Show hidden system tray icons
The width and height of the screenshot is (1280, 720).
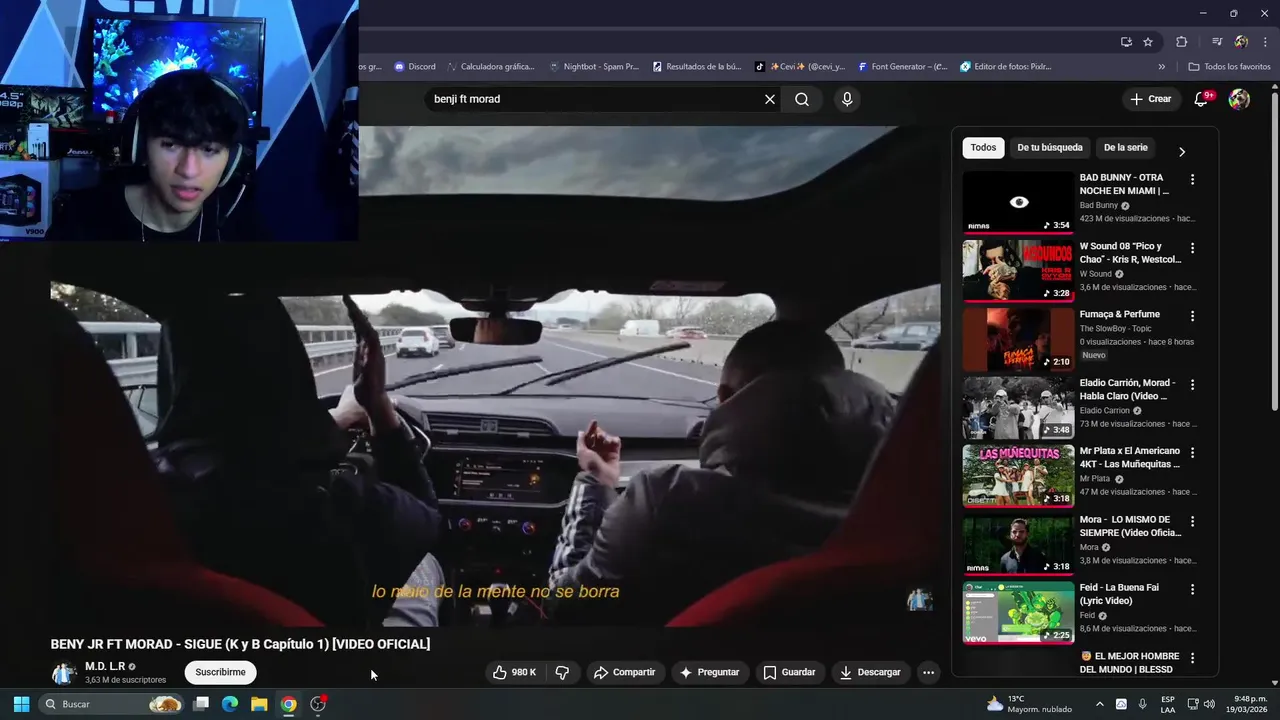(x=1100, y=704)
